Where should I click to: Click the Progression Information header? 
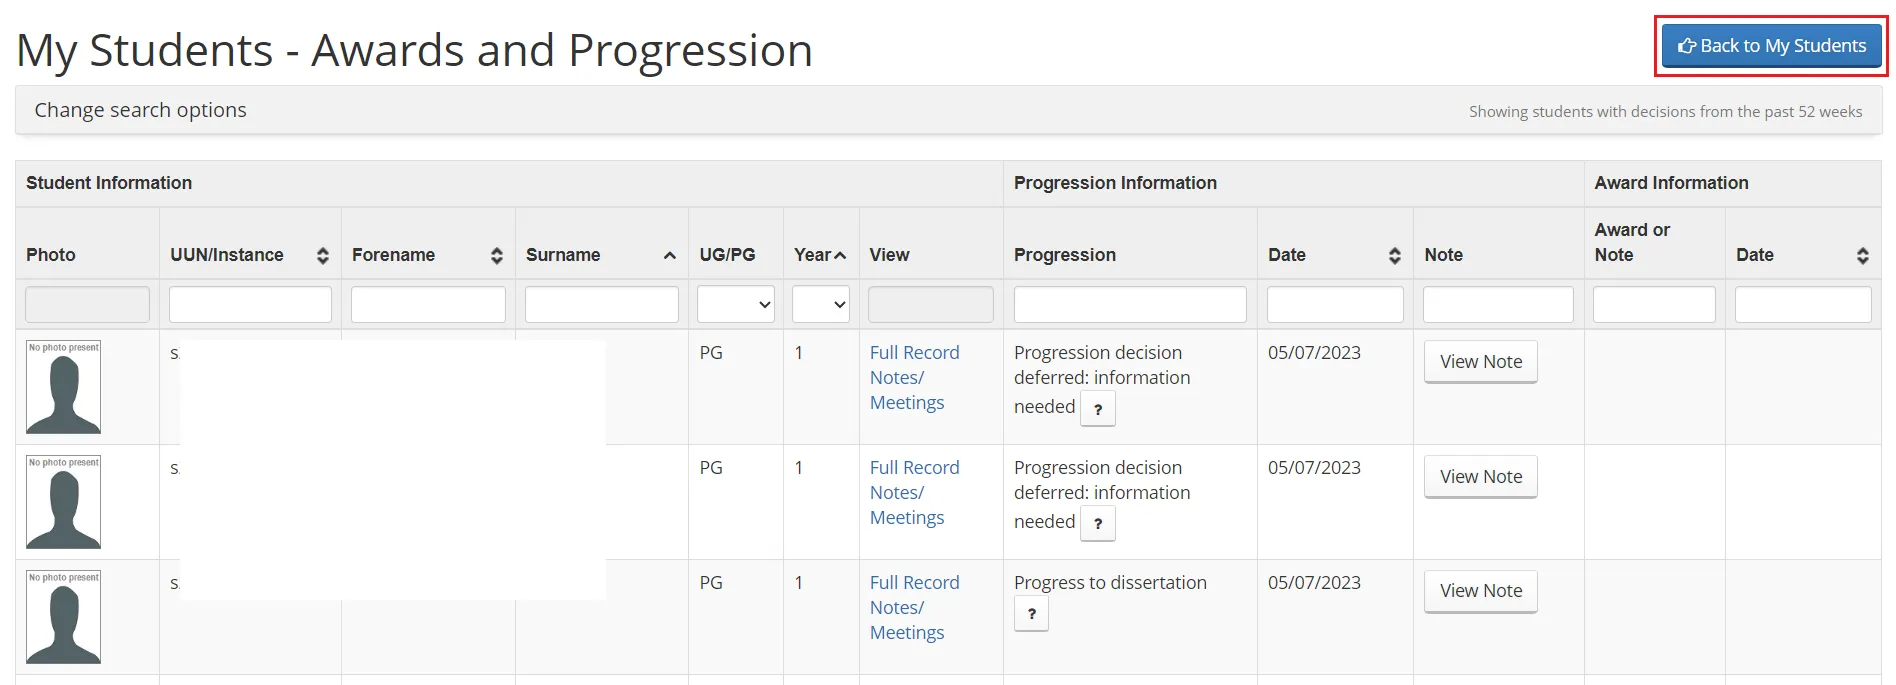pos(1115,183)
